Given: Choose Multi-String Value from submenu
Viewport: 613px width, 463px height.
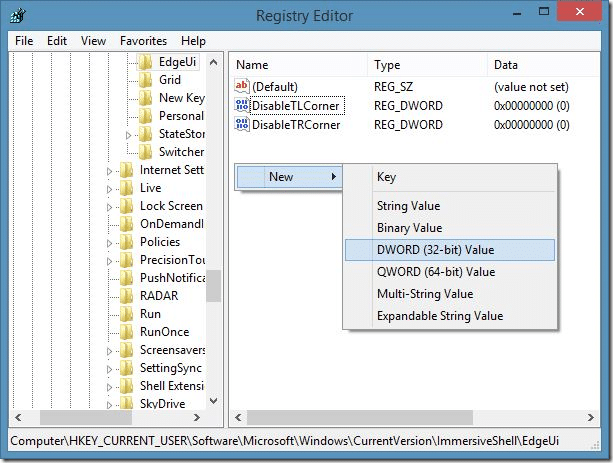Looking at the screenshot, I should tap(450, 294).
